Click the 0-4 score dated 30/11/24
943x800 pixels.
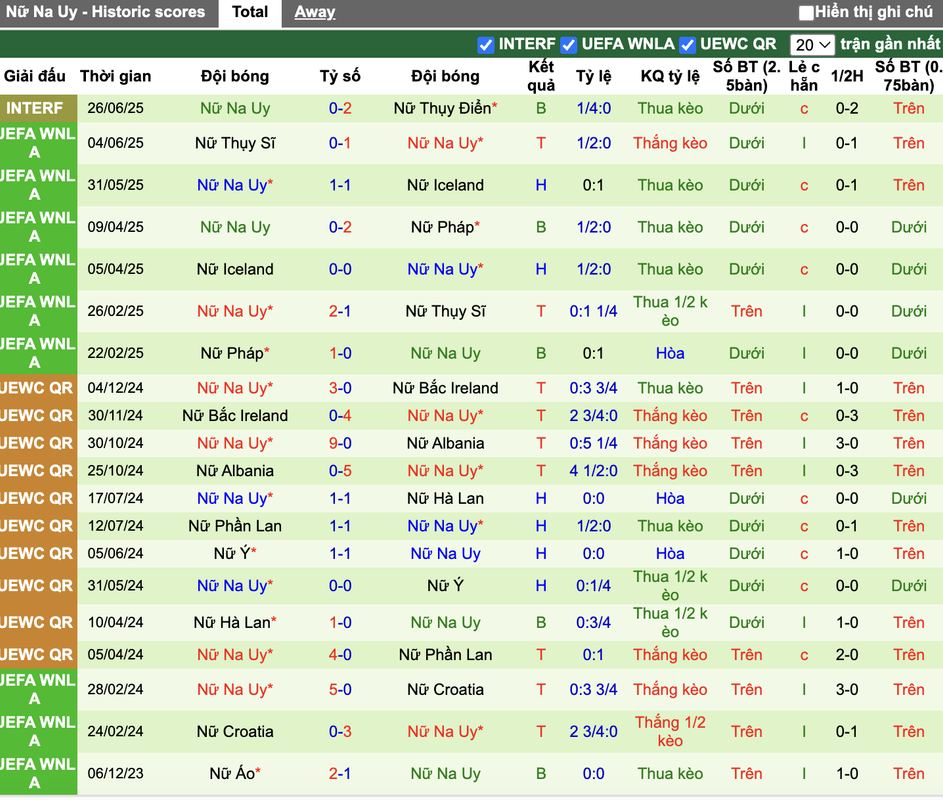pyautogui.click(x=340, y=416)
